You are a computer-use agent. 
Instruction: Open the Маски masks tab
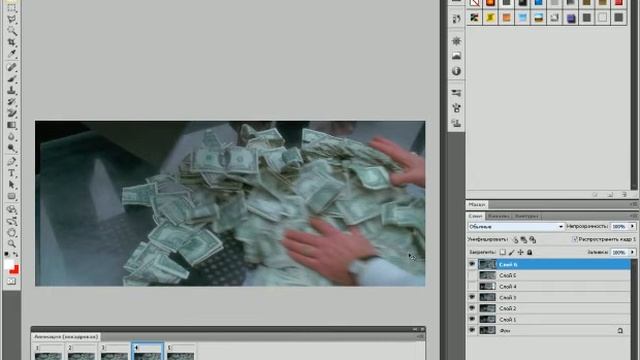coord(477,204)
